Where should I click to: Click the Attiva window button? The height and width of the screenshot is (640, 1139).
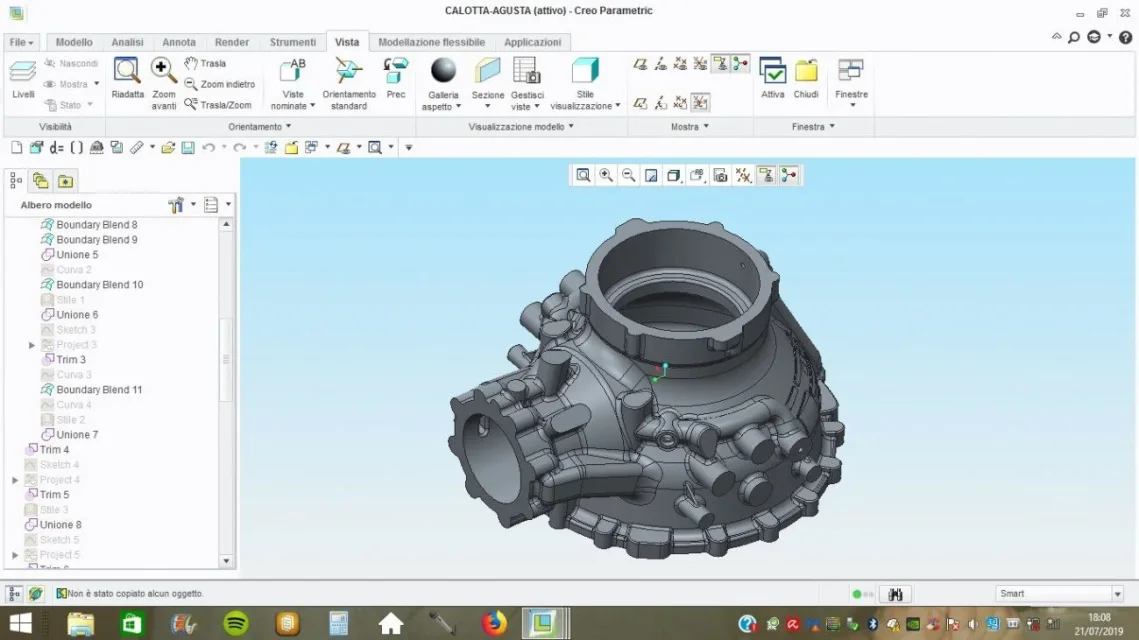(x=772, y=78)
